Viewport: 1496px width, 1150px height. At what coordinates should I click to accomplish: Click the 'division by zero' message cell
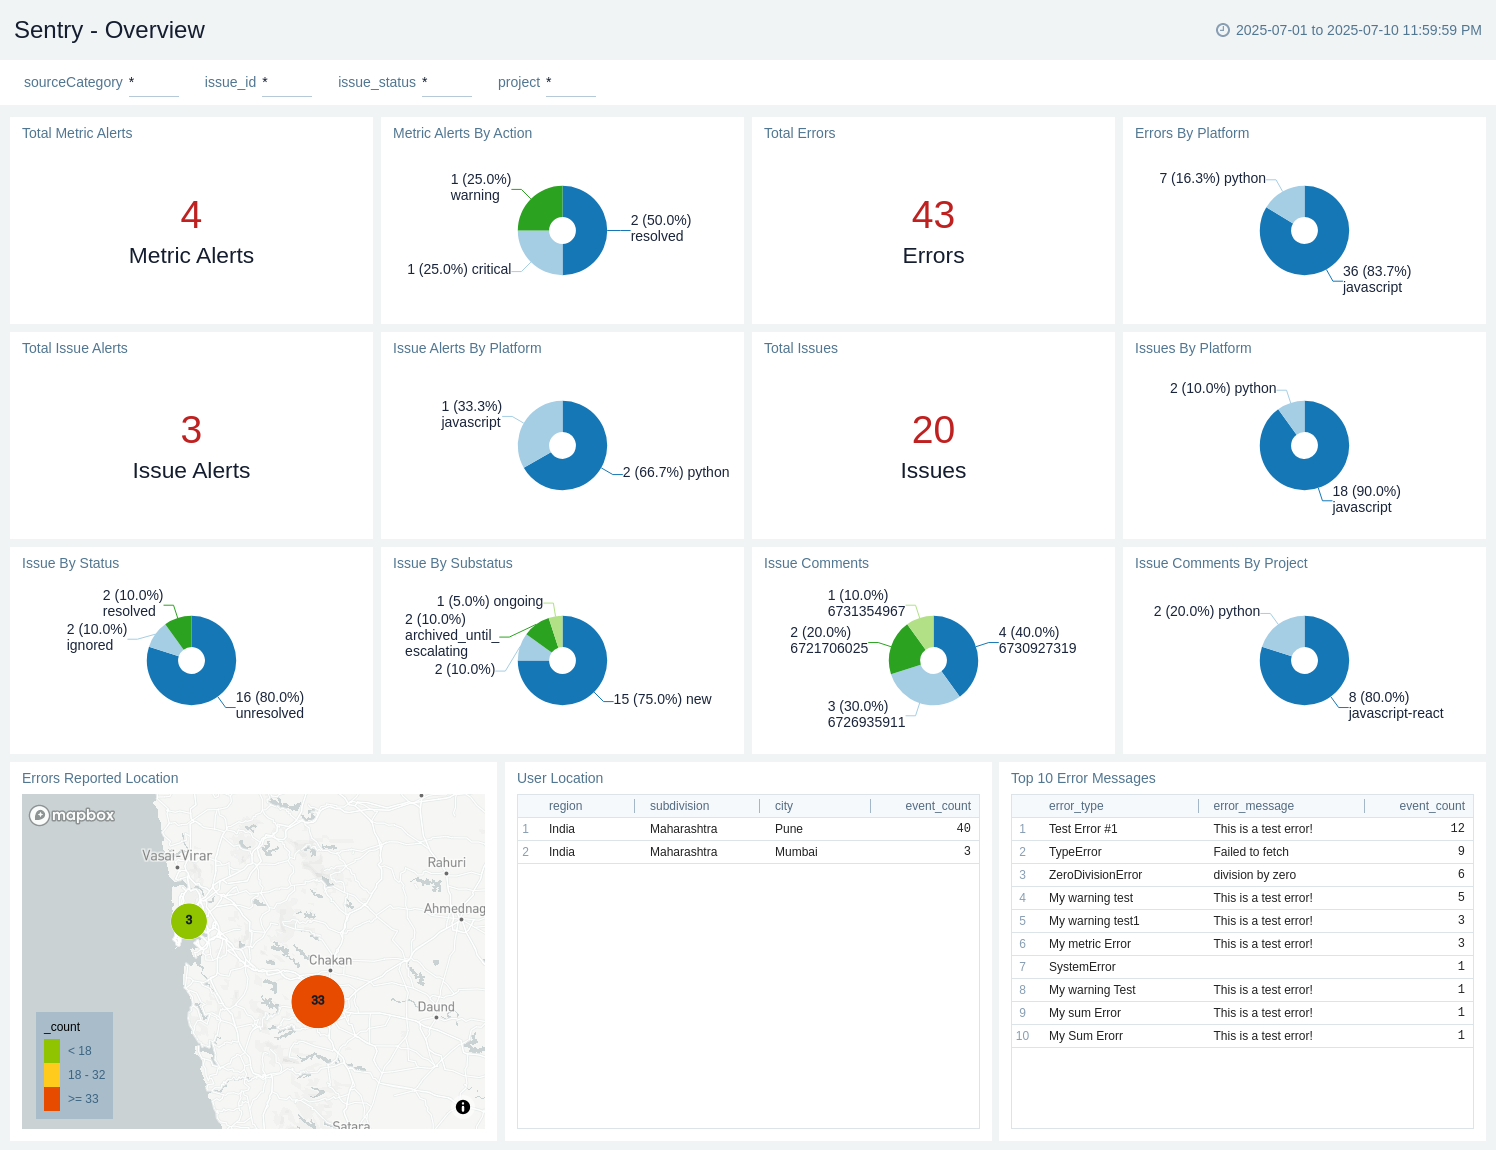click(1255, 875)
